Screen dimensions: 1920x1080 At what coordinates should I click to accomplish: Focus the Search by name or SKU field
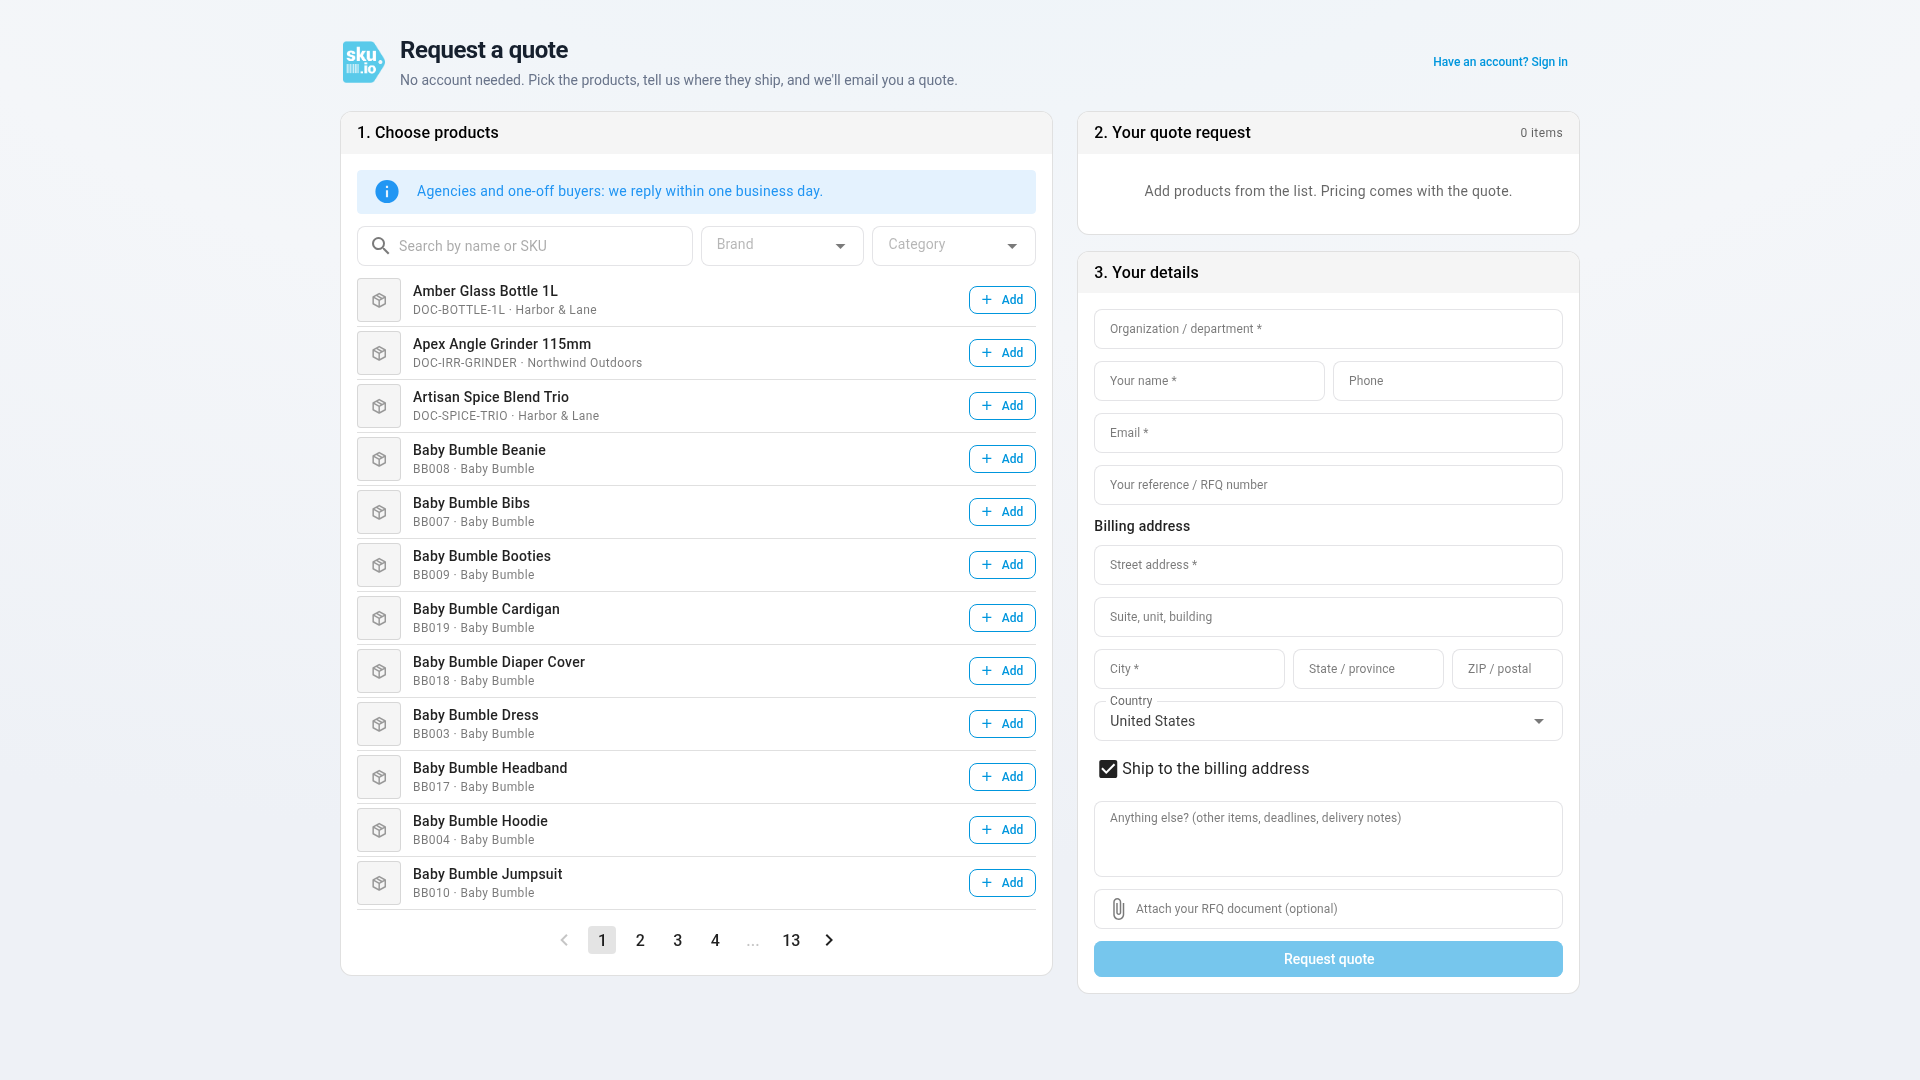pos(525,246)
